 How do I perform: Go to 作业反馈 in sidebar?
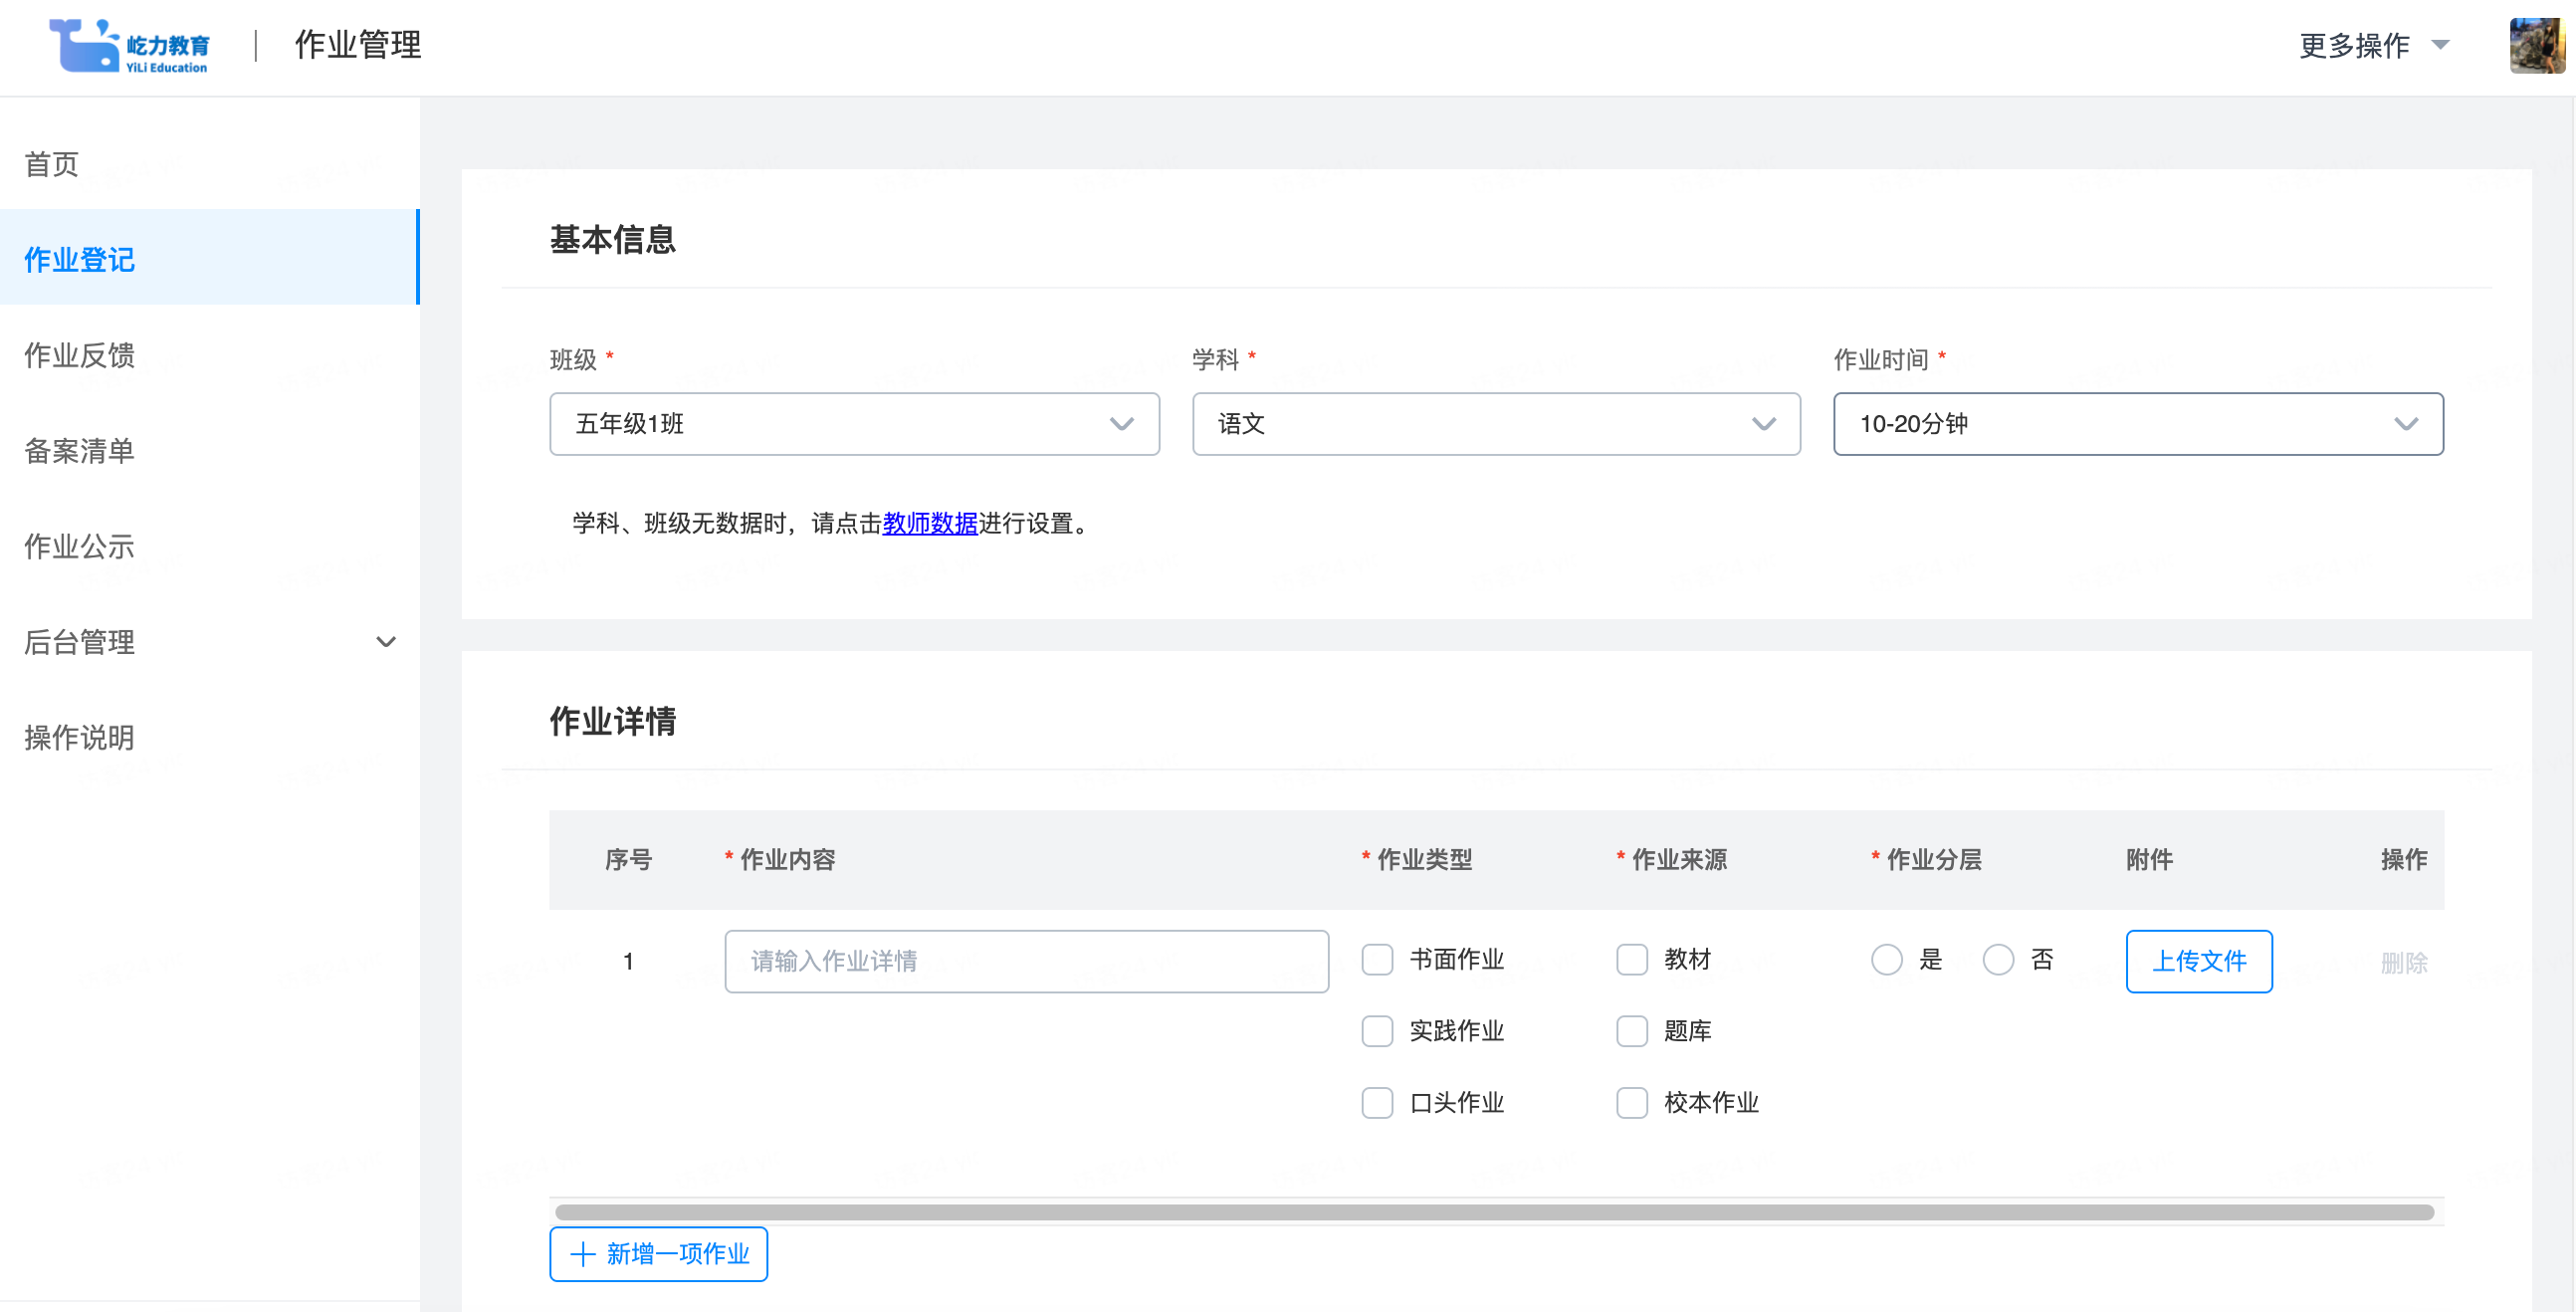point(80,355)
